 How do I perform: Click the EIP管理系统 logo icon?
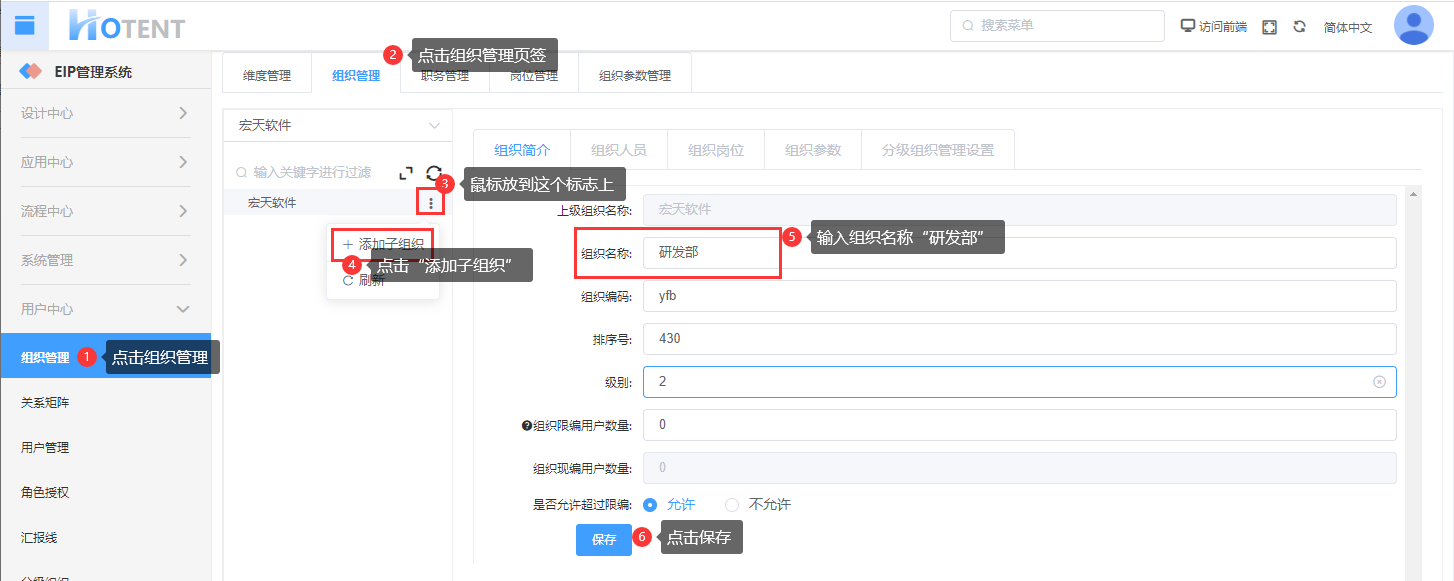31,72
